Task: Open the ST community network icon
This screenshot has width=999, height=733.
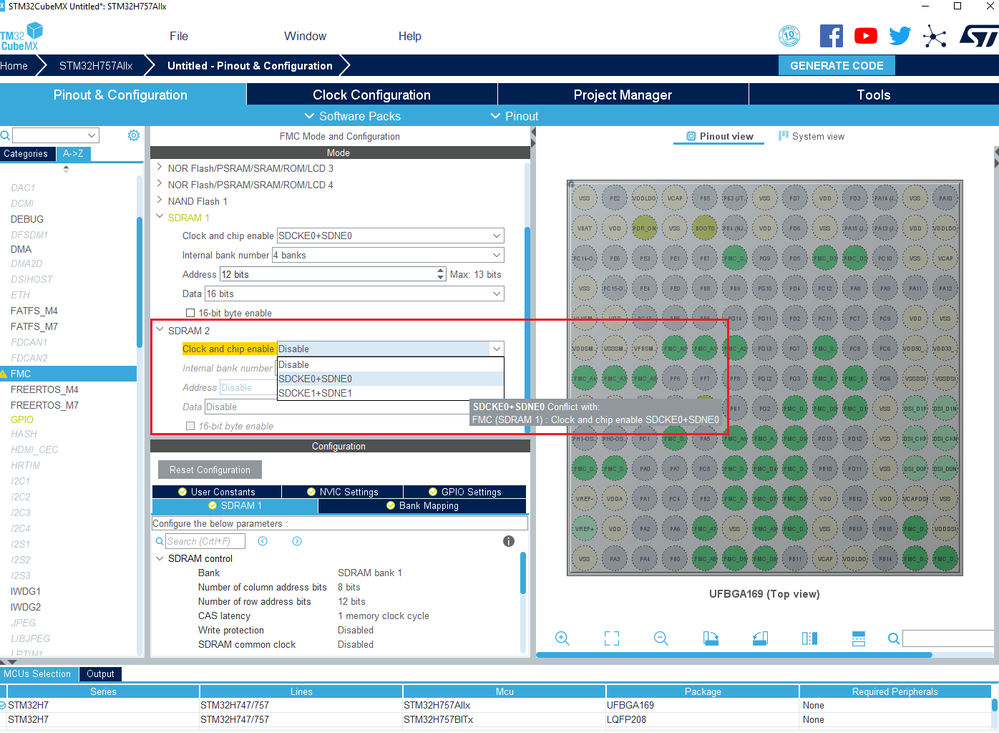Action: pyautogui.click(x=934, y=36)
